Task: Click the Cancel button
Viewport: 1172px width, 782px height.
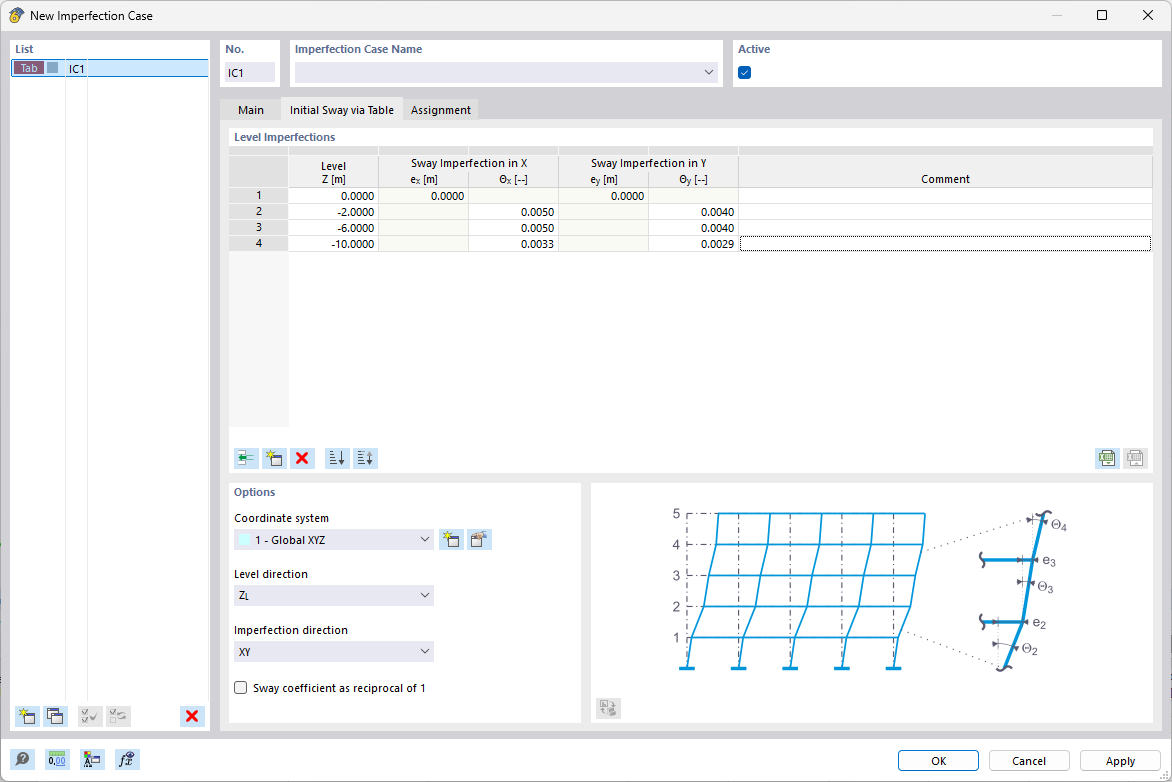Action: click(1029, 760)
